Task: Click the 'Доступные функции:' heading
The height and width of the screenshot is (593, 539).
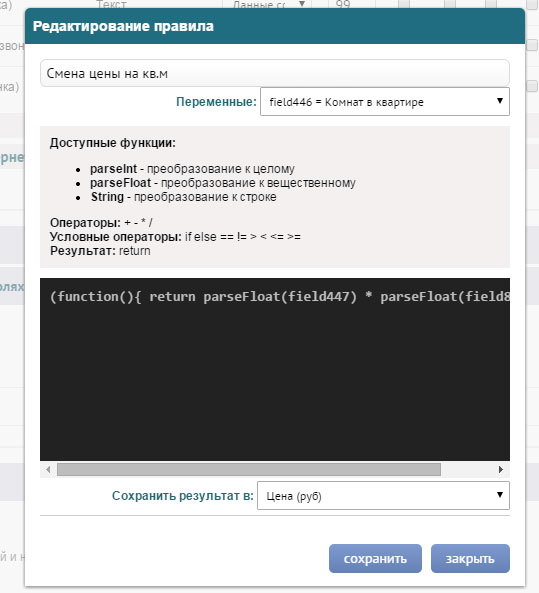Action: [113, 143]
